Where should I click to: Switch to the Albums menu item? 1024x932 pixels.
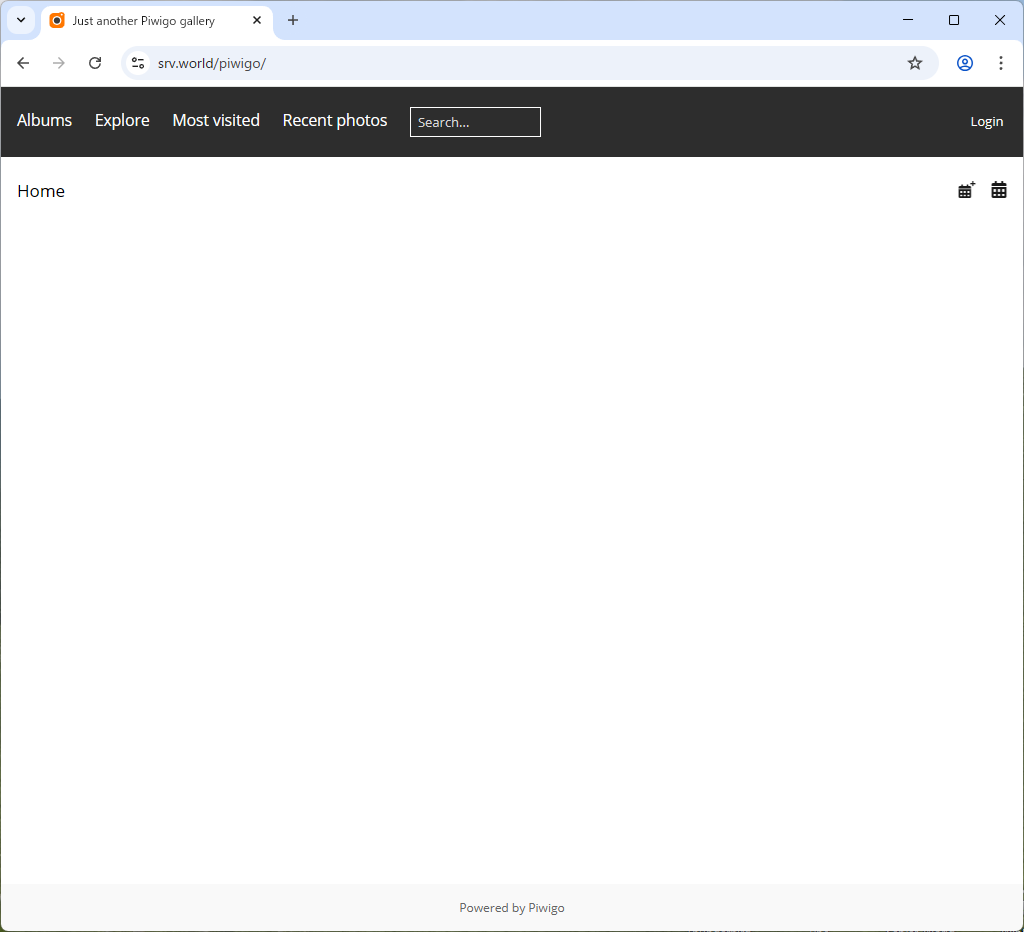[x=44, y=120]
